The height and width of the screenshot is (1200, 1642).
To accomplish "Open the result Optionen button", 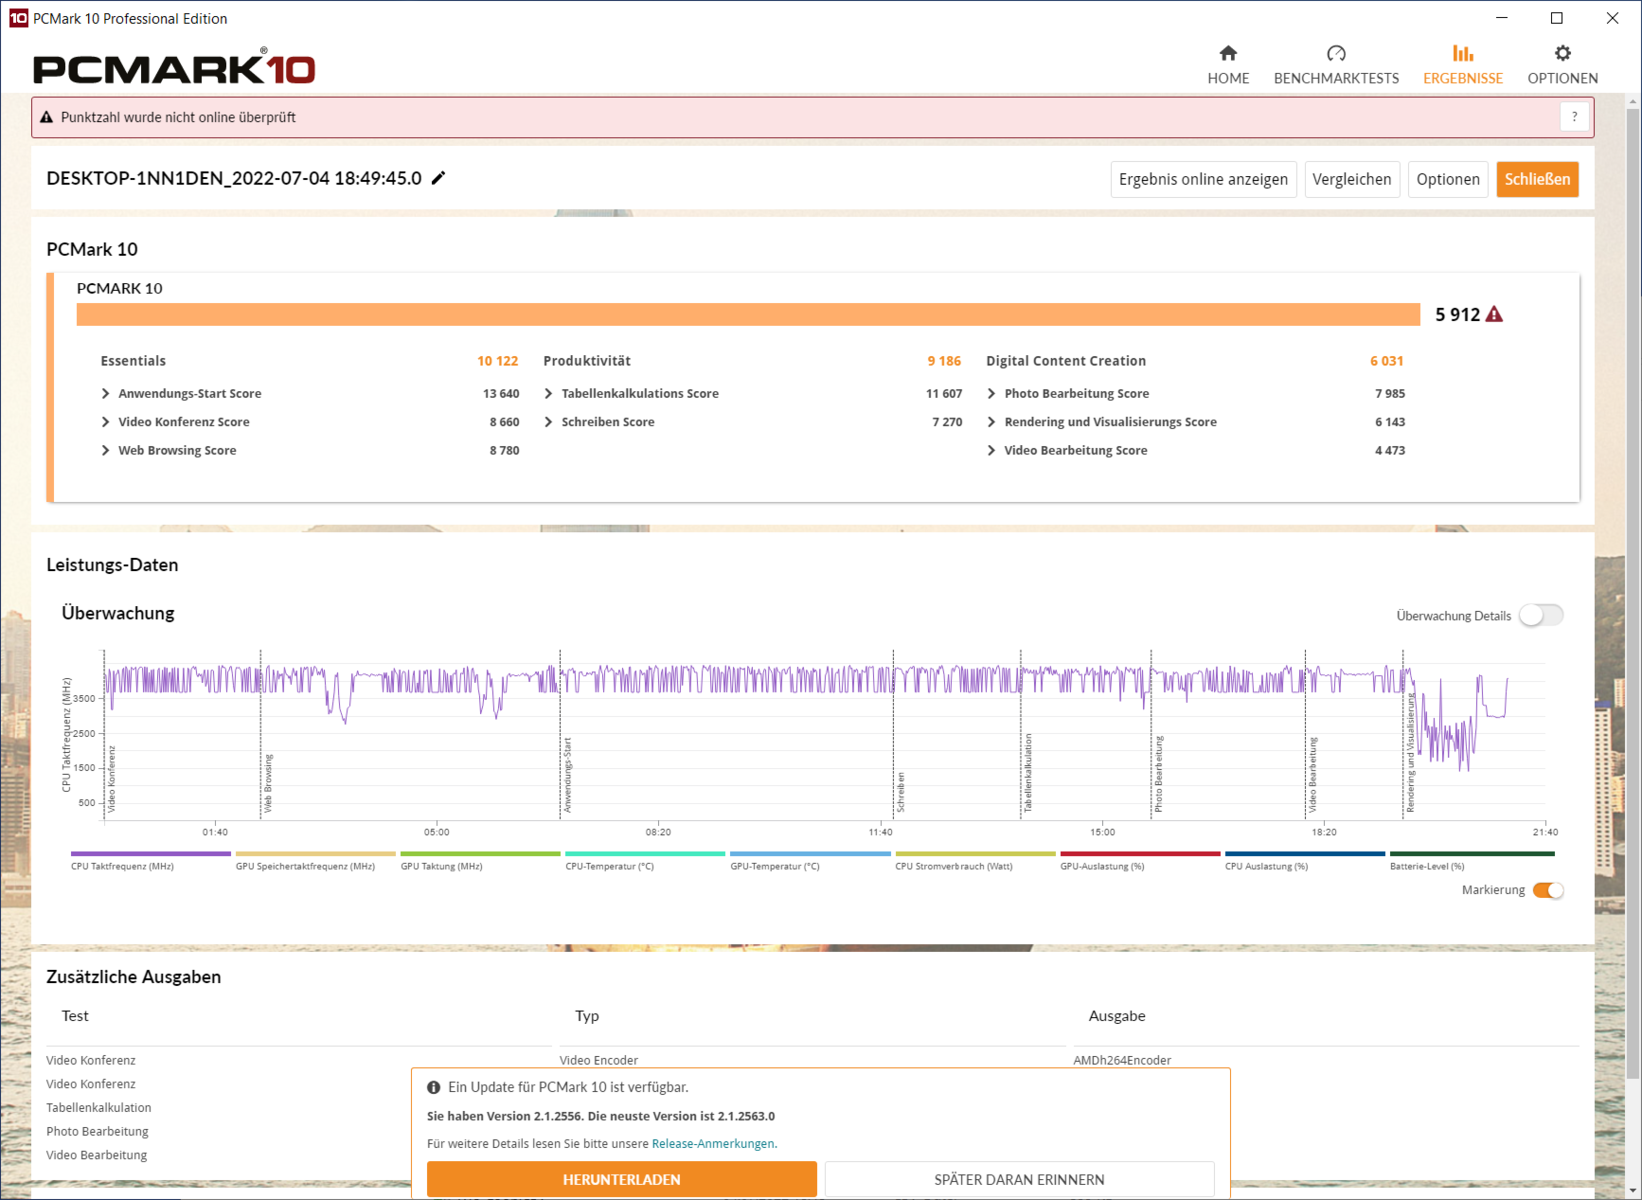I will pos(1448,179).
